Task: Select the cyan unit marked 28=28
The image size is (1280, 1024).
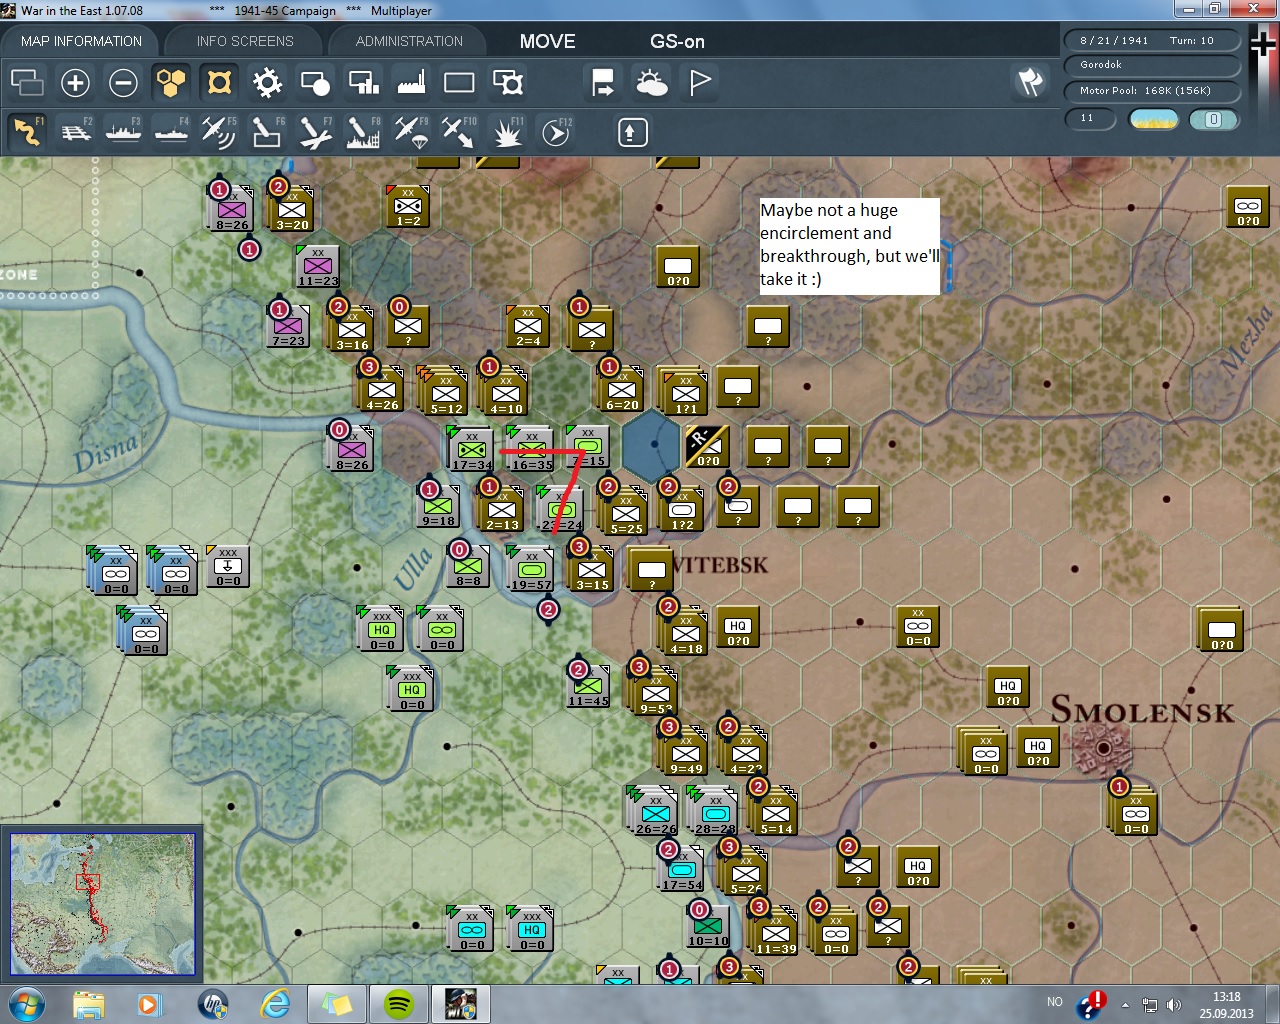Action: (714, 812)
